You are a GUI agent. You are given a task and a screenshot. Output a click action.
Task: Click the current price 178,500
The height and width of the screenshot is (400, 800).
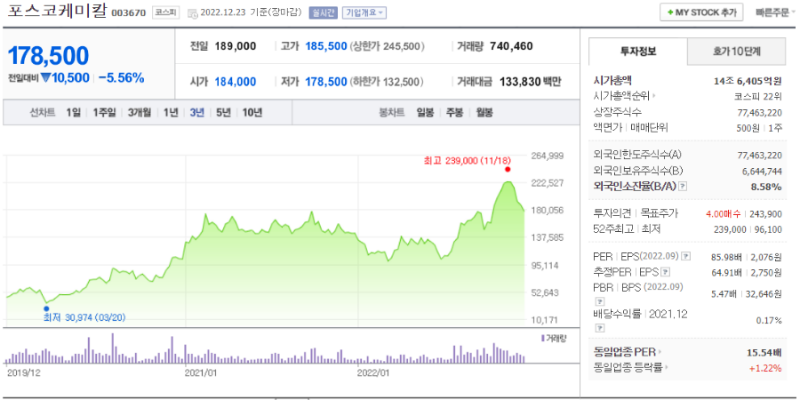point(48,56)
